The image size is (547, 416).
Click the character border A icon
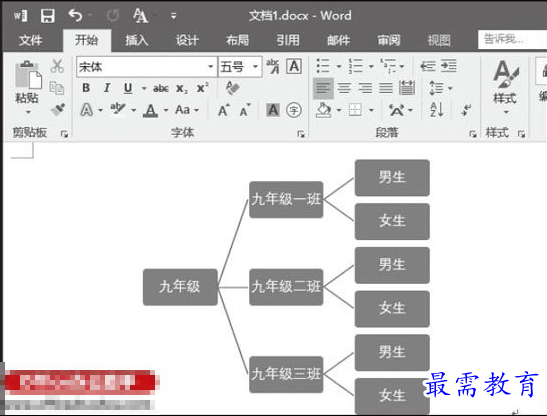coord(294,66)
